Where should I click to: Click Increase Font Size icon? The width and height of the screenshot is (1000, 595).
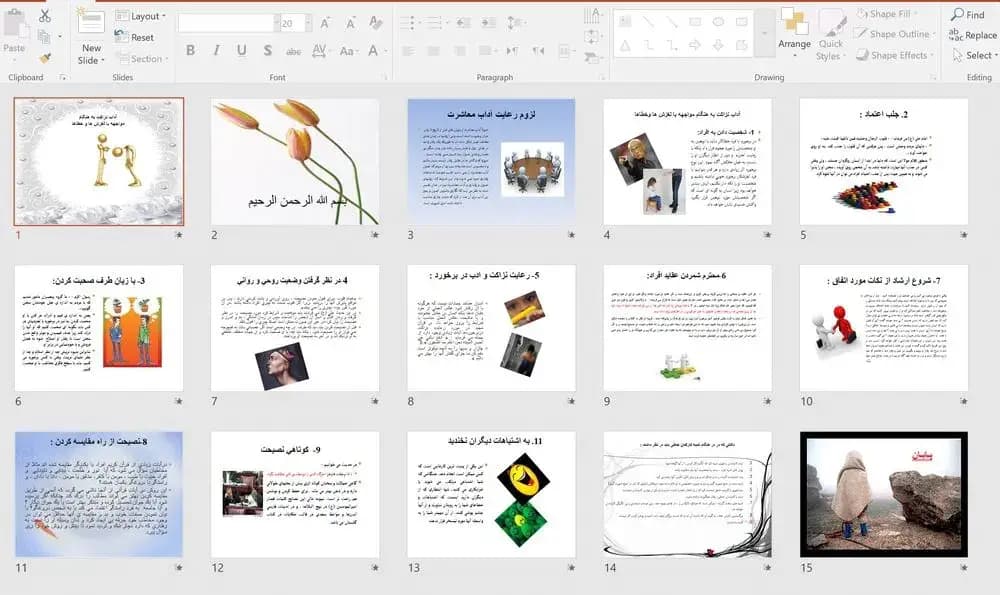325,24
